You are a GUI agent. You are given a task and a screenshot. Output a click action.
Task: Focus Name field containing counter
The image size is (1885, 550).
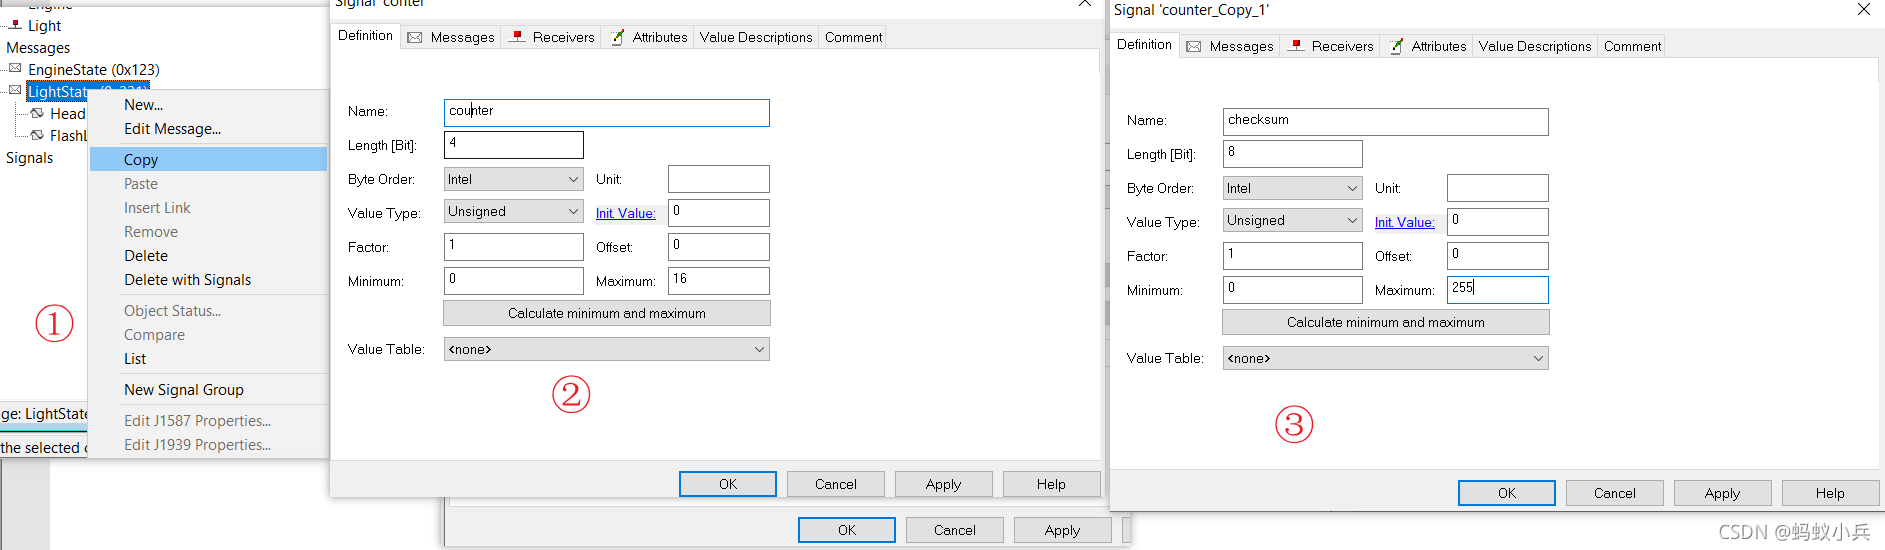coord(607,112)
